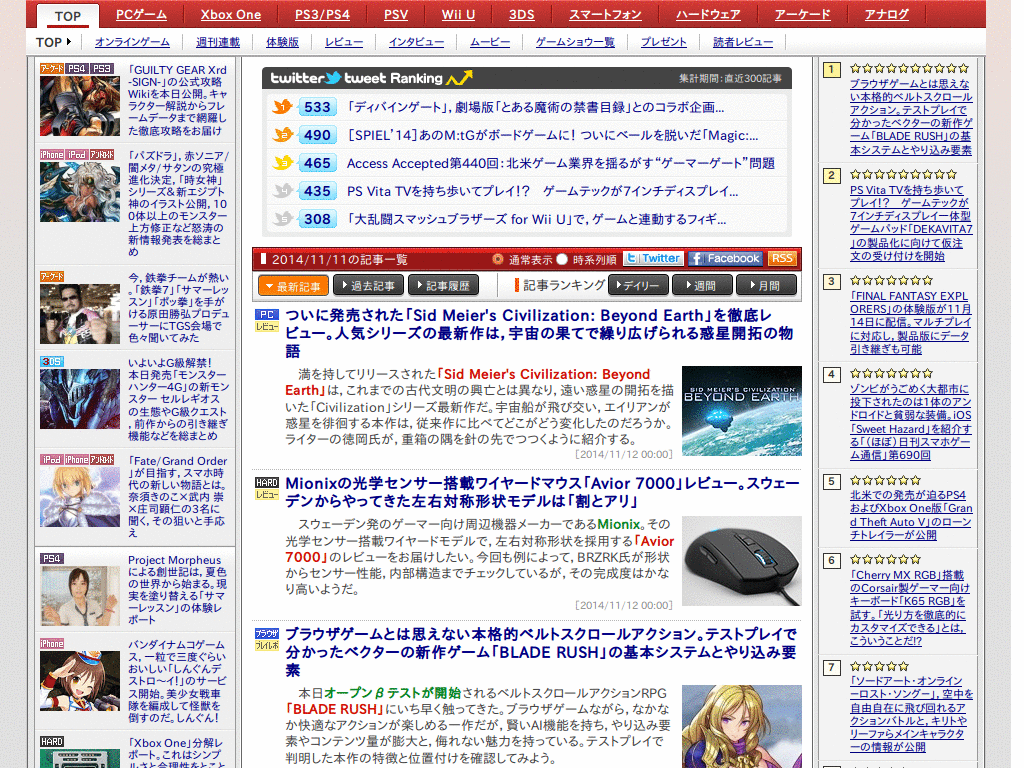Screen dimensions: 1024x768
Task: Open the 週間 ranking view
Action: tap(702, 283)
